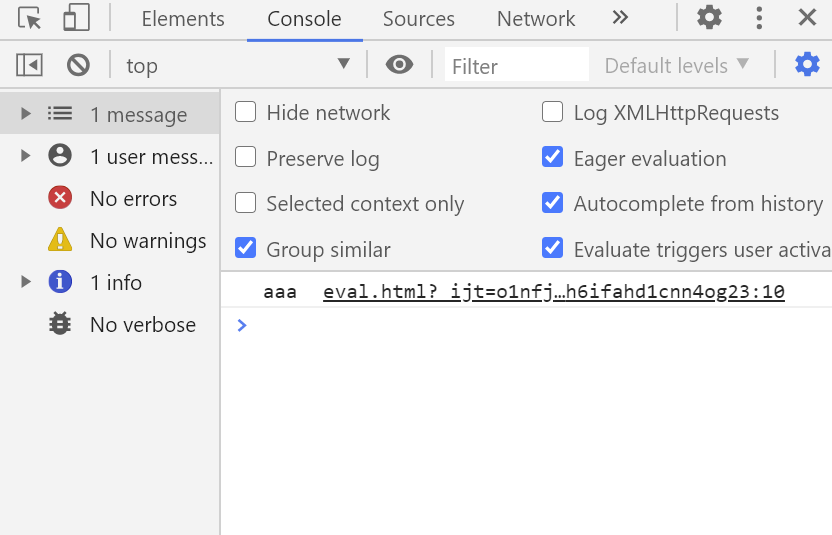The height and width of the screenshot is (535, 832).
Task: Go to the Network tab
Action: click(536, 19)
